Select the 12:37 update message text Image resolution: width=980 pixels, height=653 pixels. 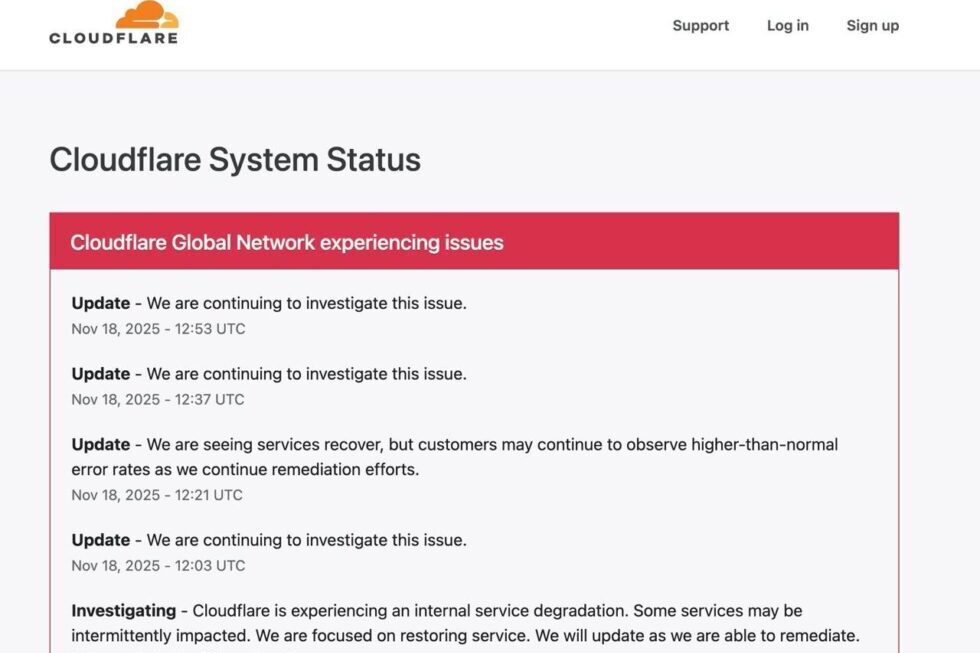[x=306, y=374]
